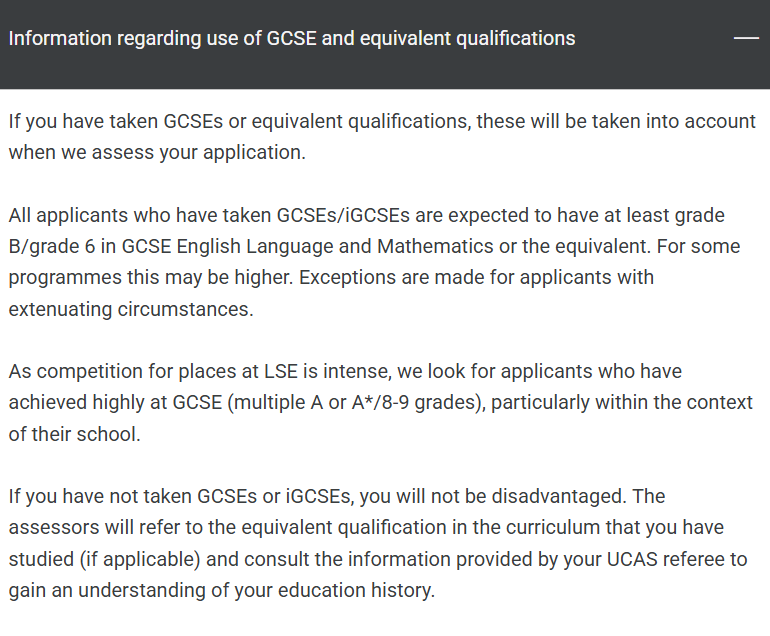Click the text 'studied (if applicable)'

pos(104,559)
